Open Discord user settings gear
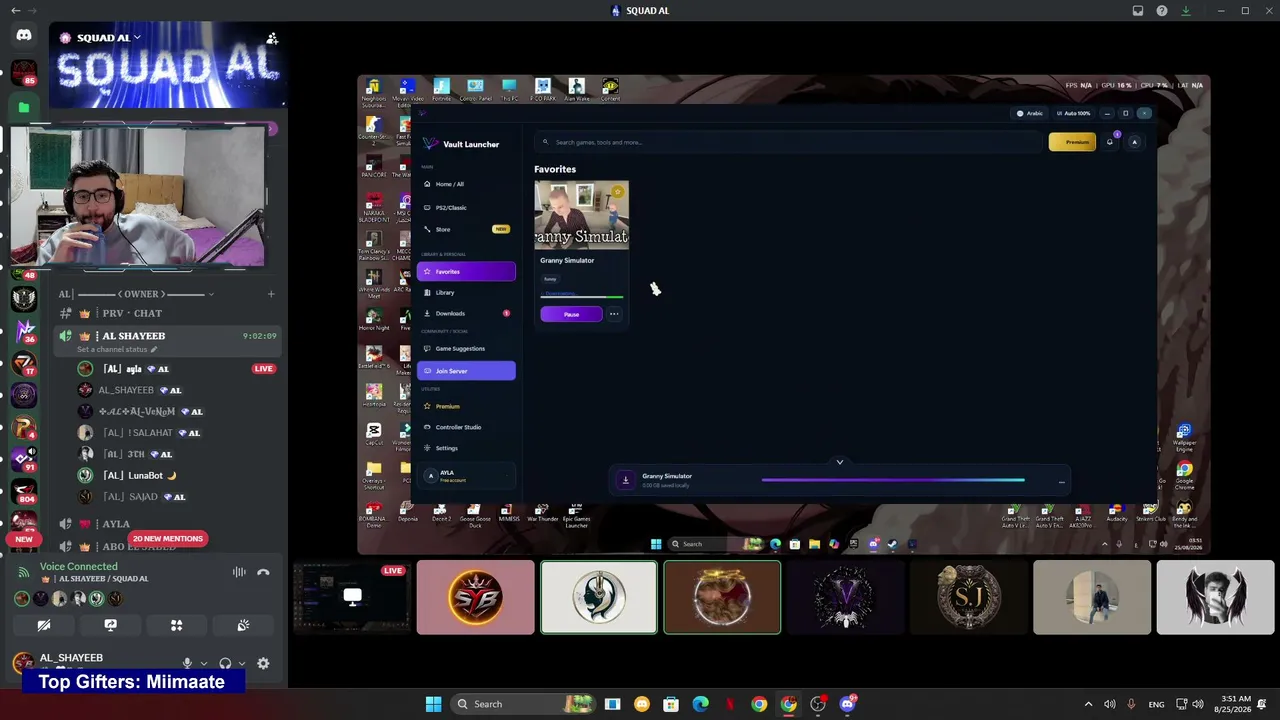This screenshot has width=1280, height=720. tap(263, 663)
